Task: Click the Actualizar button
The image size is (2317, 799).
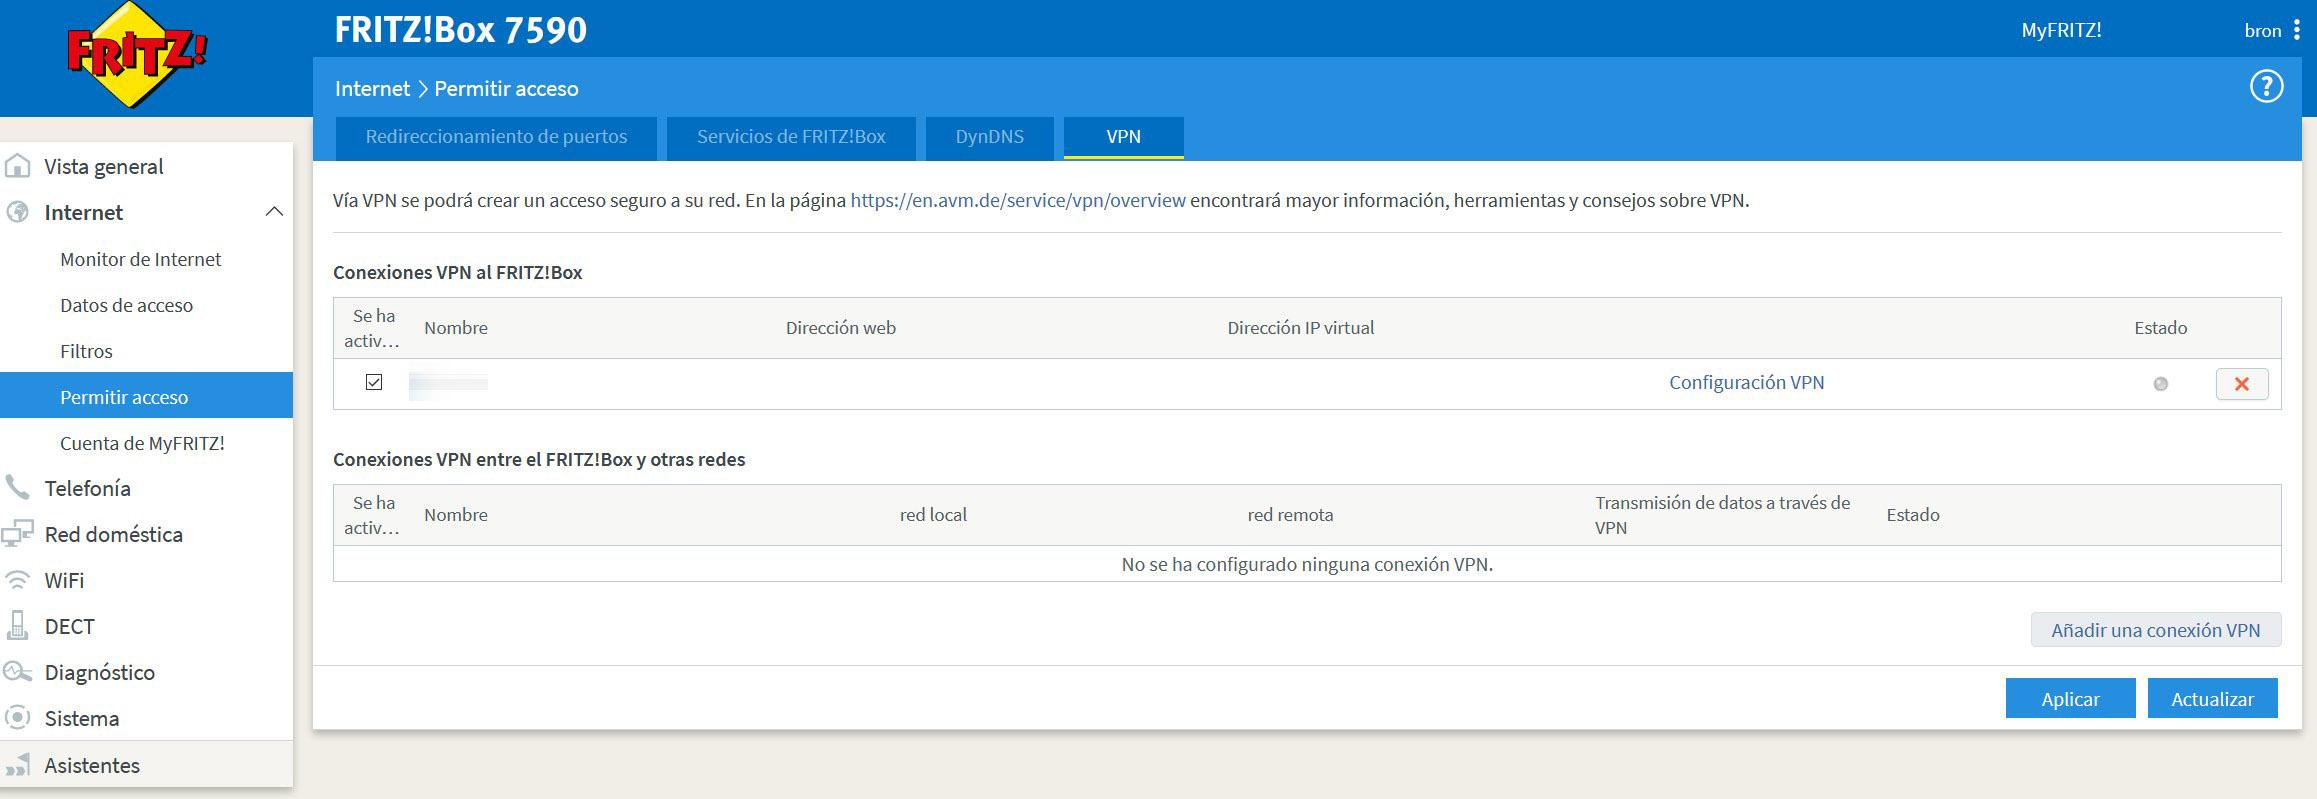Action: pyautogui.click(x=2212, y=699)
